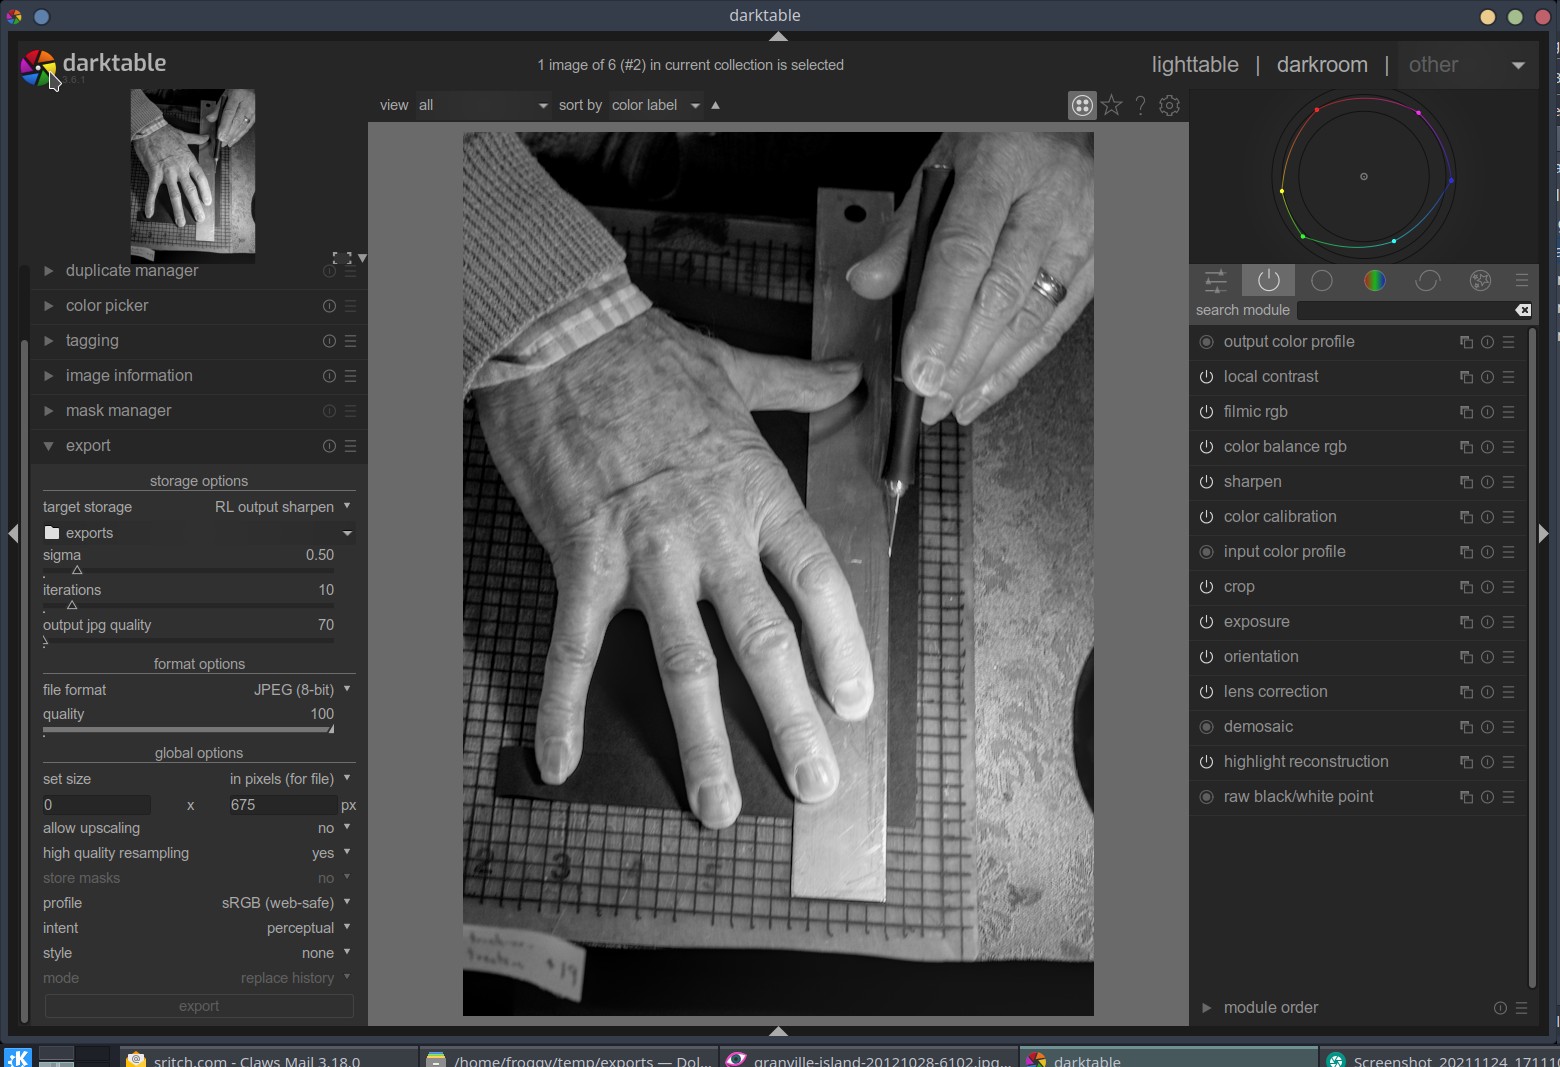Viewport: 1560px width, 1067px height.
Task: Open the color modules group tab
Action: coord(1375,281)
